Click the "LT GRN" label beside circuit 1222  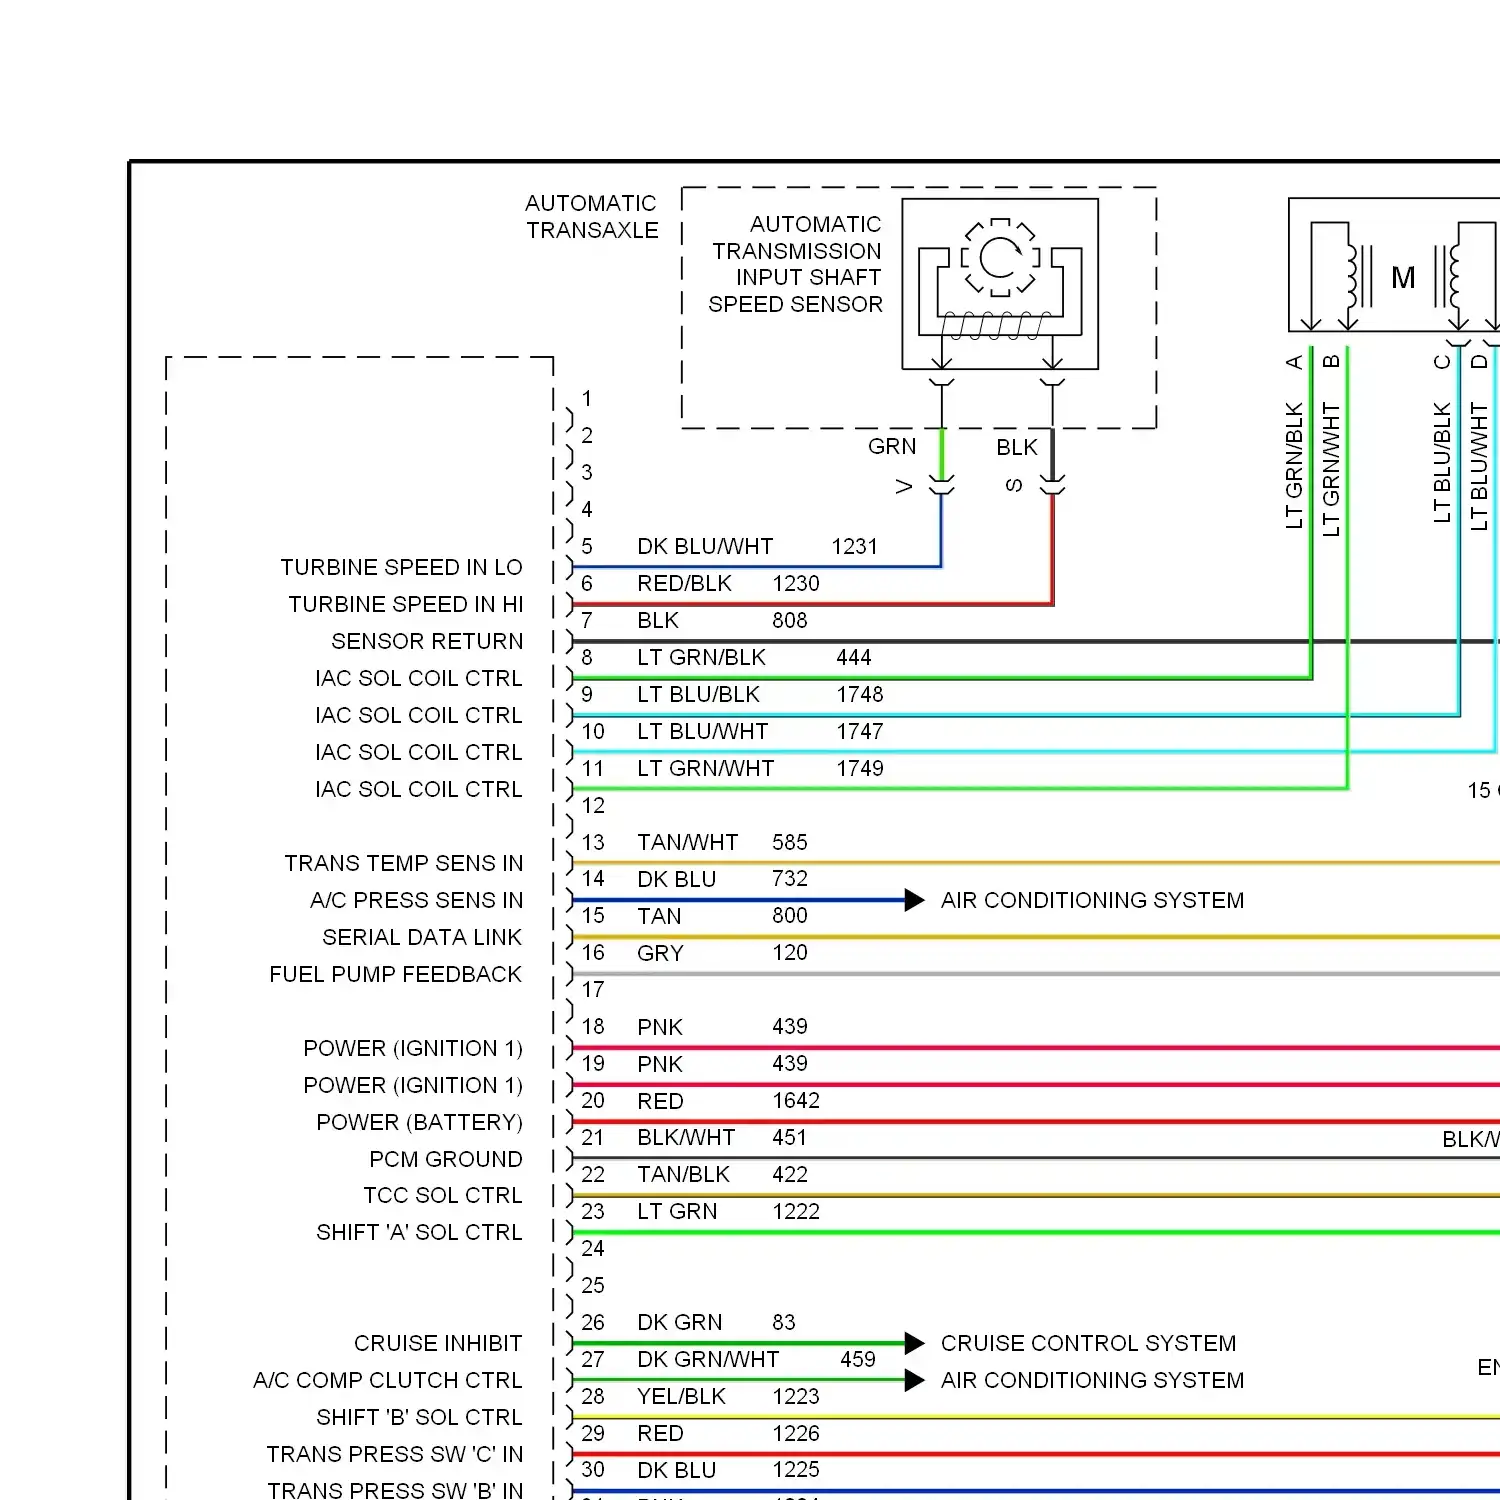click(x=678, y=1212)
